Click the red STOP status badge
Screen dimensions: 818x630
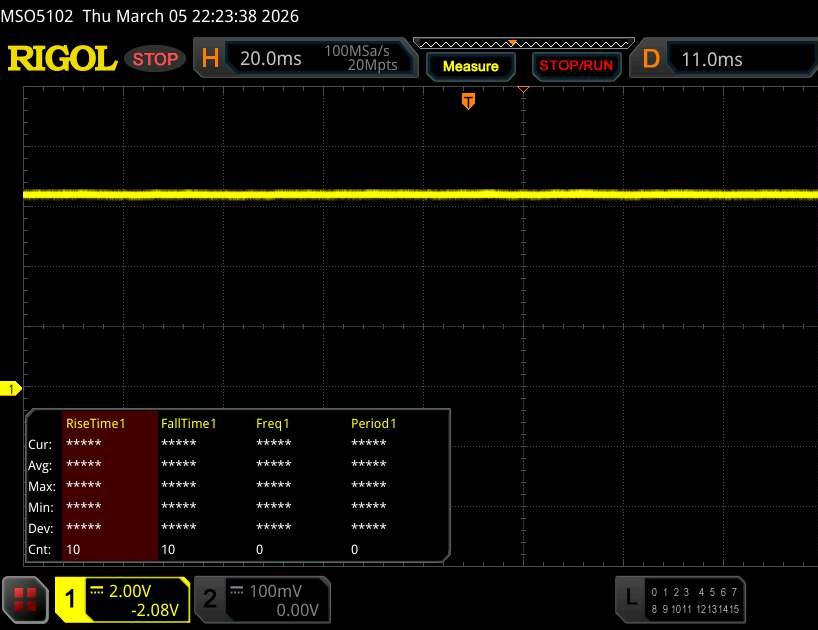[156, 59]
